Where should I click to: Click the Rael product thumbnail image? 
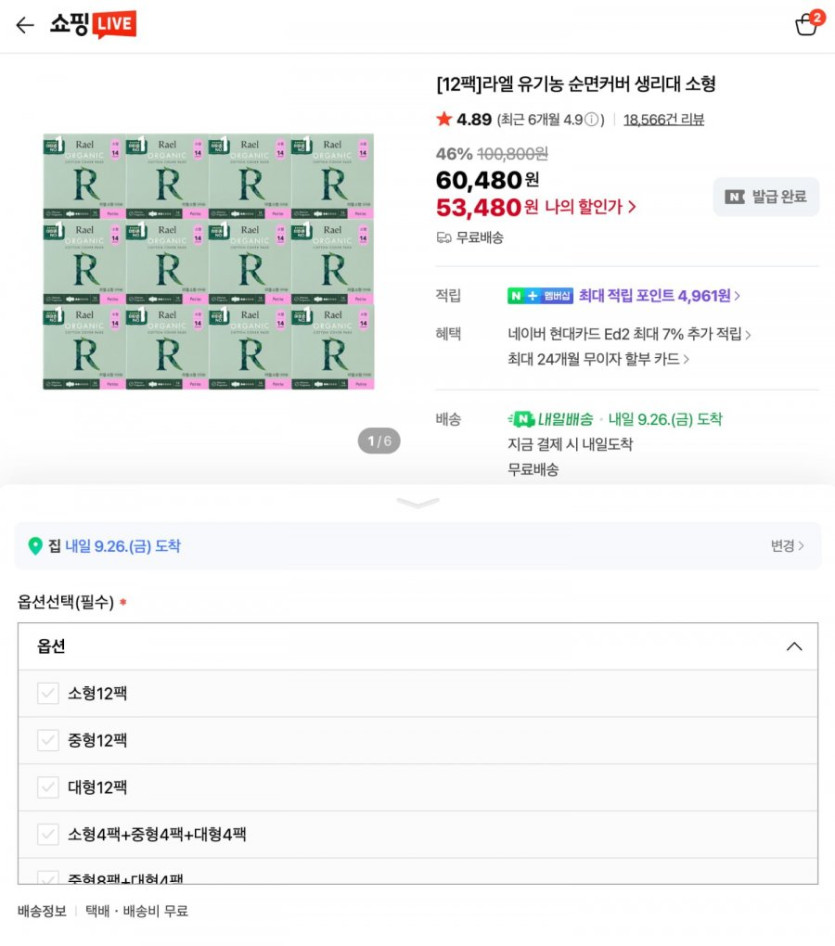pos(208,261)
